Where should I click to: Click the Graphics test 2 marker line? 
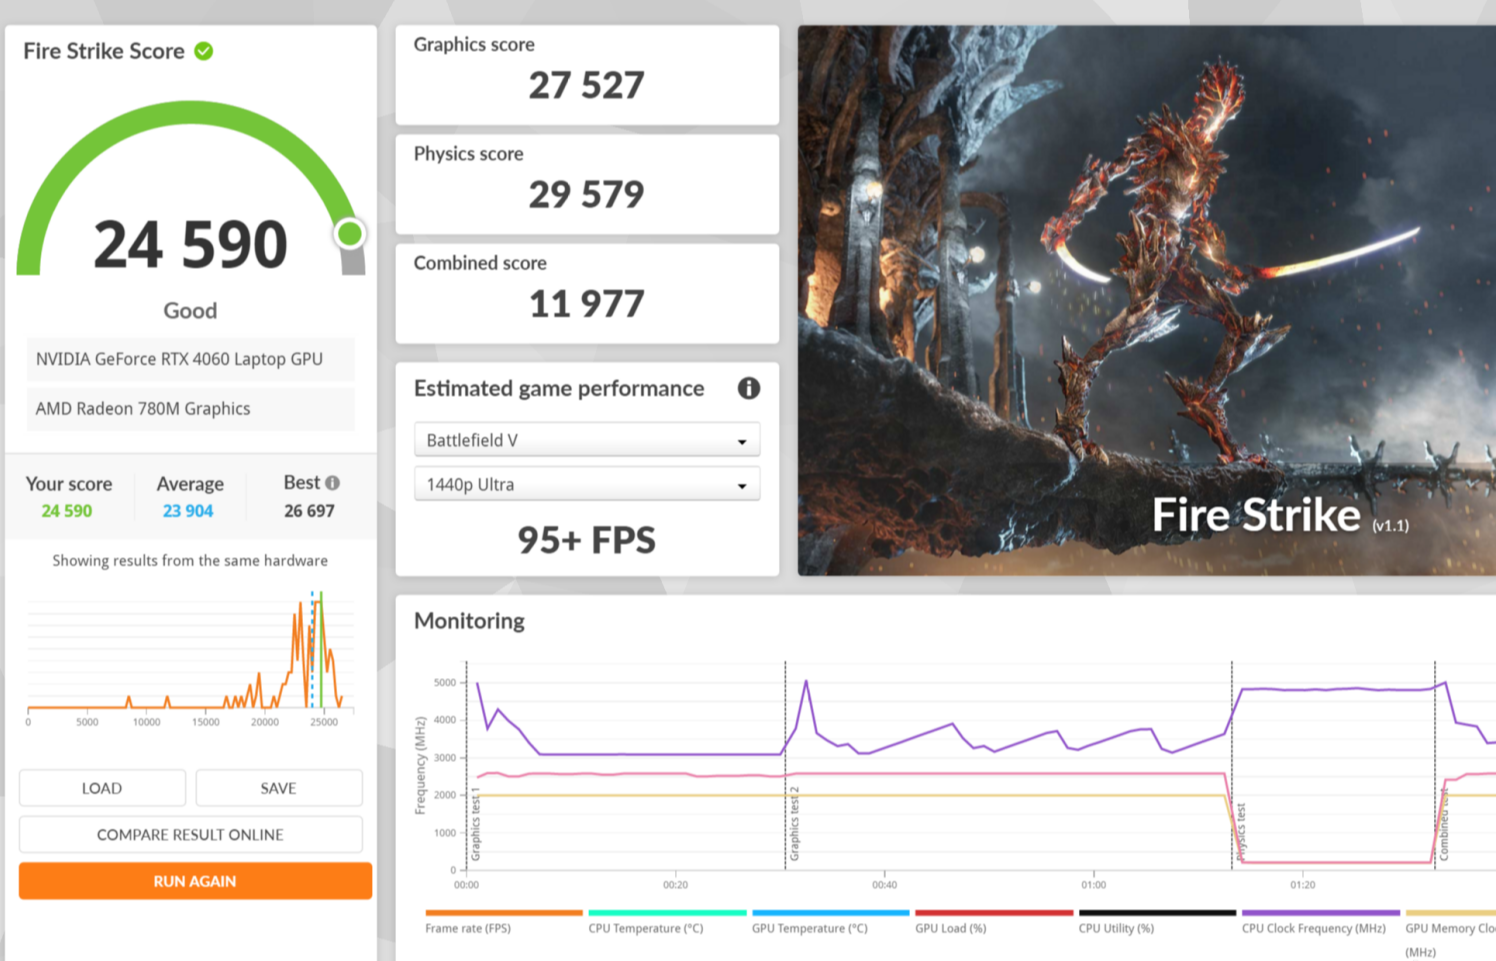(785, 765)
